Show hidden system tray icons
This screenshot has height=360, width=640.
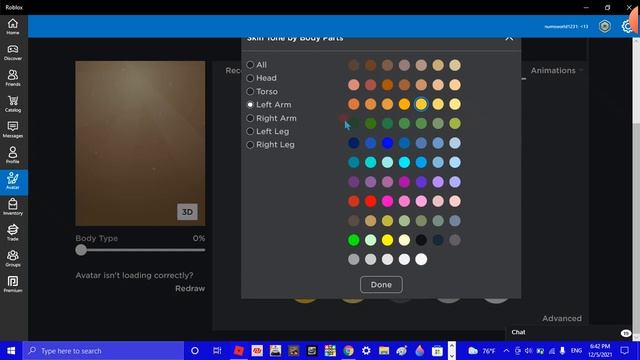(506, 351)
